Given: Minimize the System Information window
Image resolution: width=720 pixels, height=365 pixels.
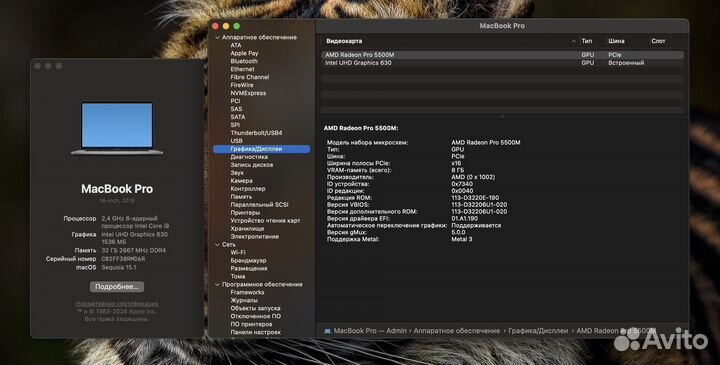Looking at the screenshot, I should pyautogui.click(x=226, y=26).
